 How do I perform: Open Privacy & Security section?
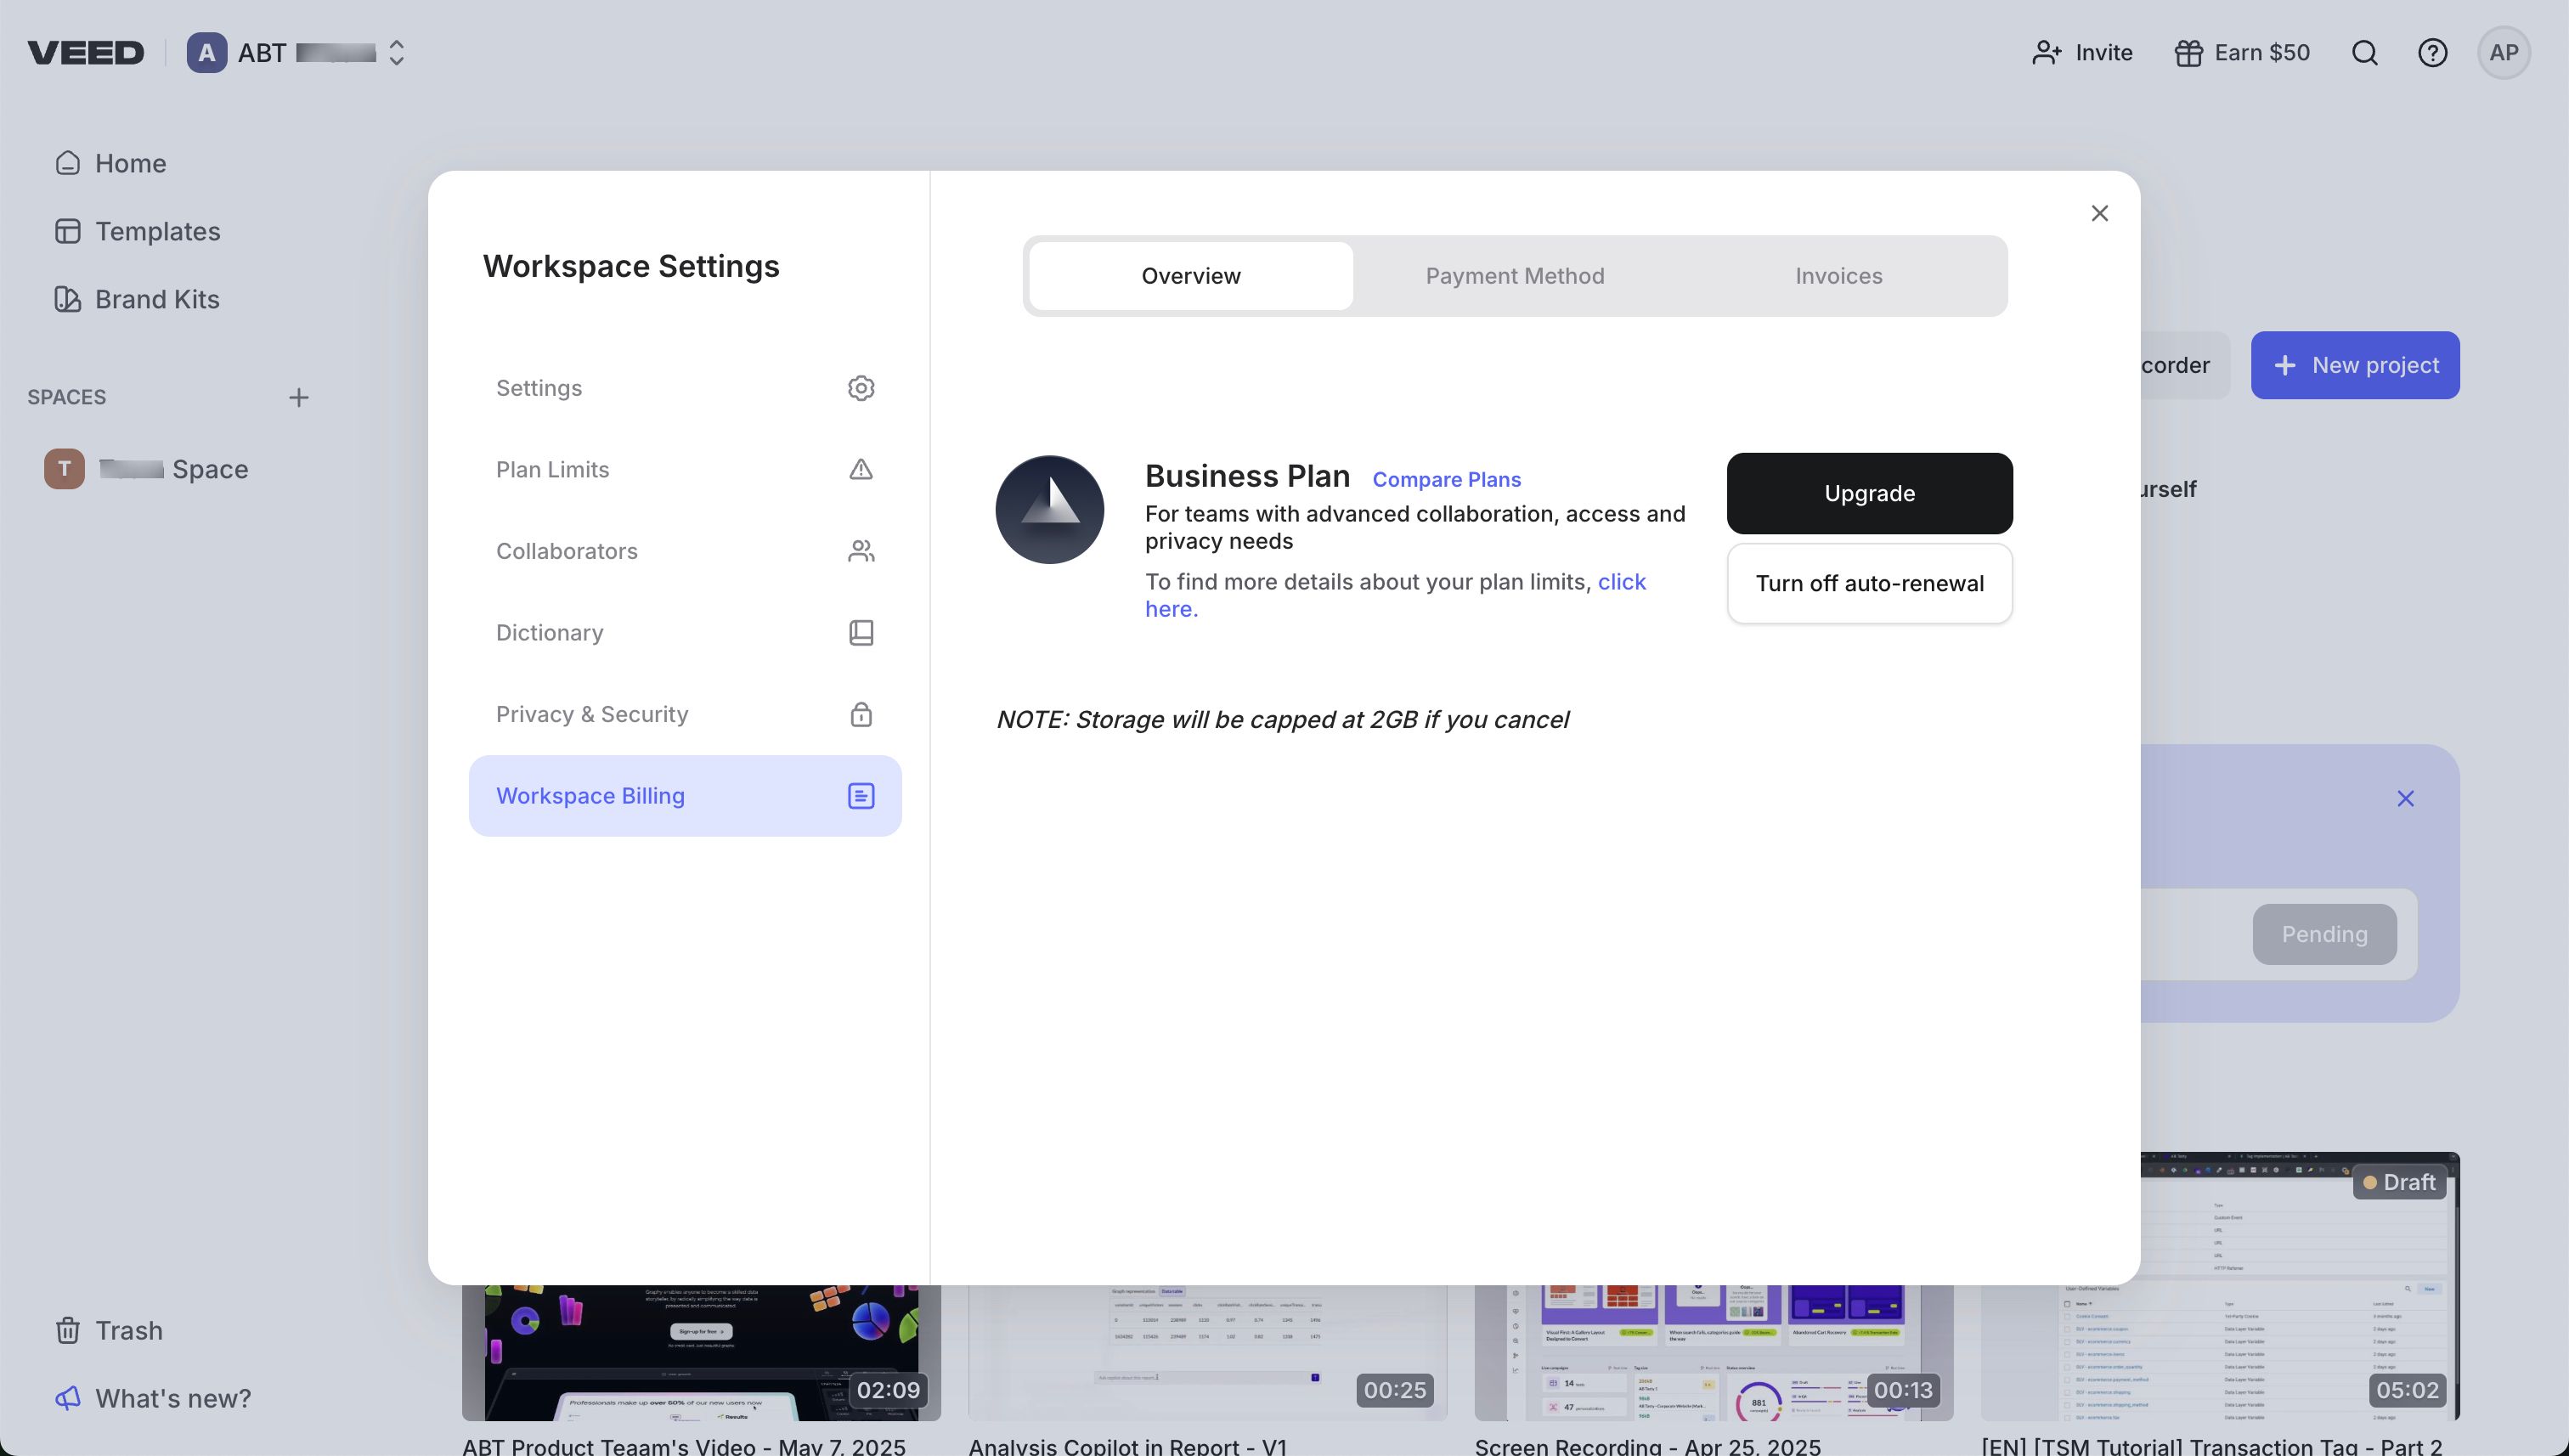pos(685,714)
